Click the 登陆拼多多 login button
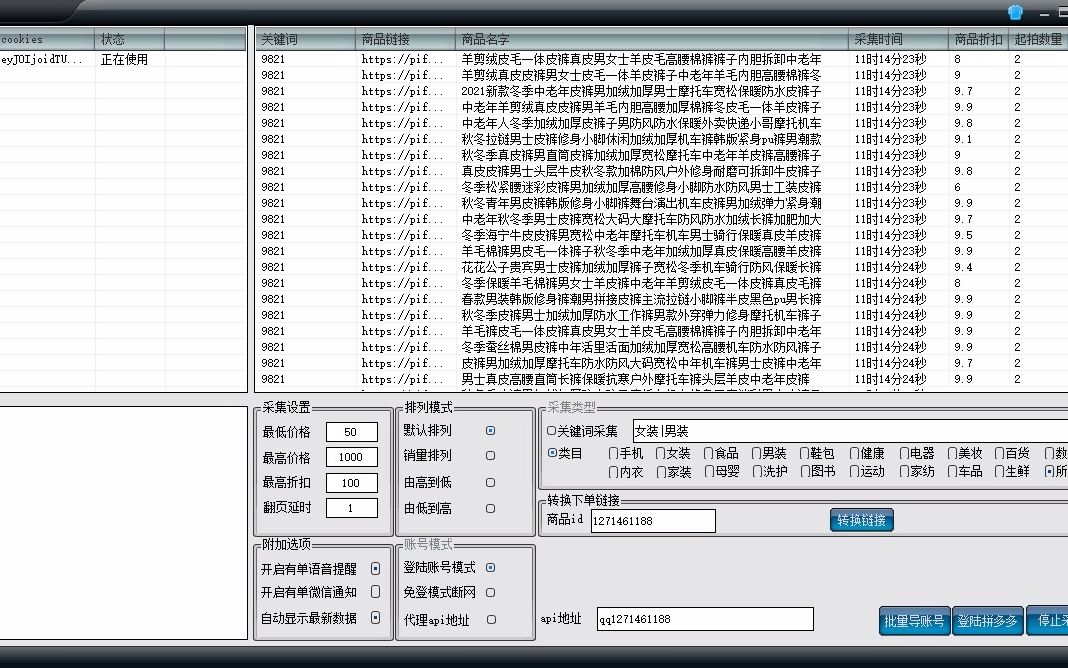1068x668 pixels. coord(988,619)
